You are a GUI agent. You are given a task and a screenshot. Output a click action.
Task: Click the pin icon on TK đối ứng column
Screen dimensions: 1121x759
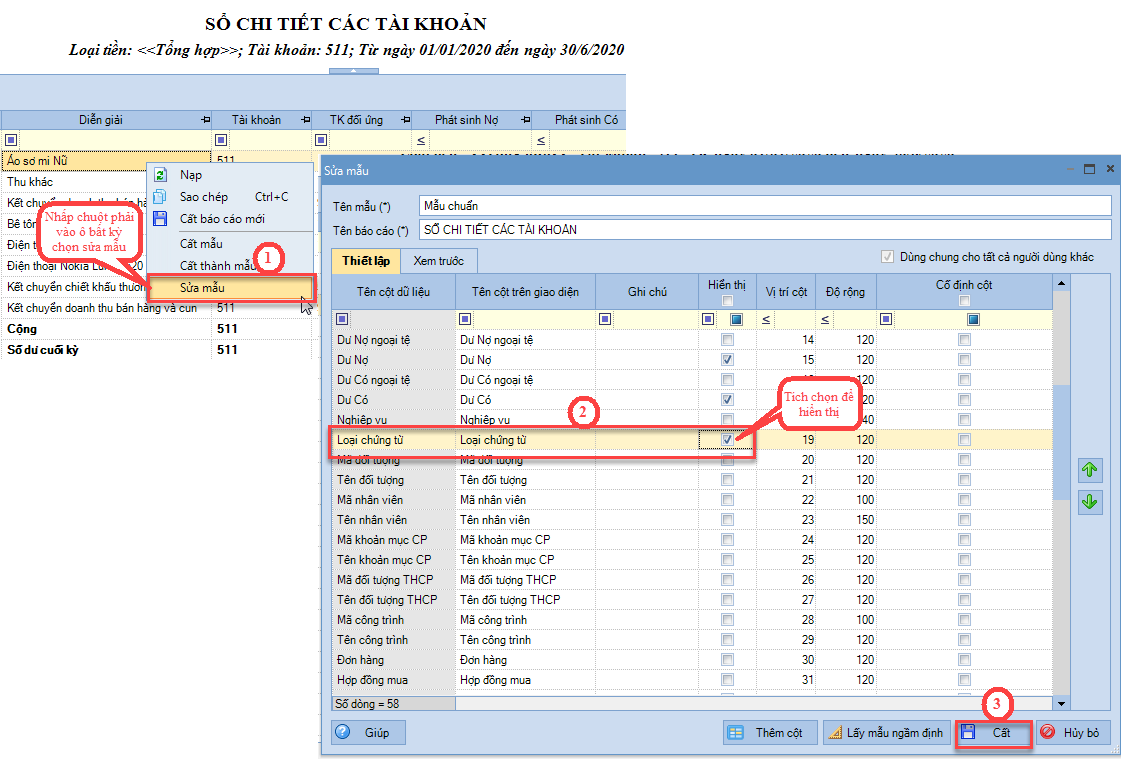point(406,119)
